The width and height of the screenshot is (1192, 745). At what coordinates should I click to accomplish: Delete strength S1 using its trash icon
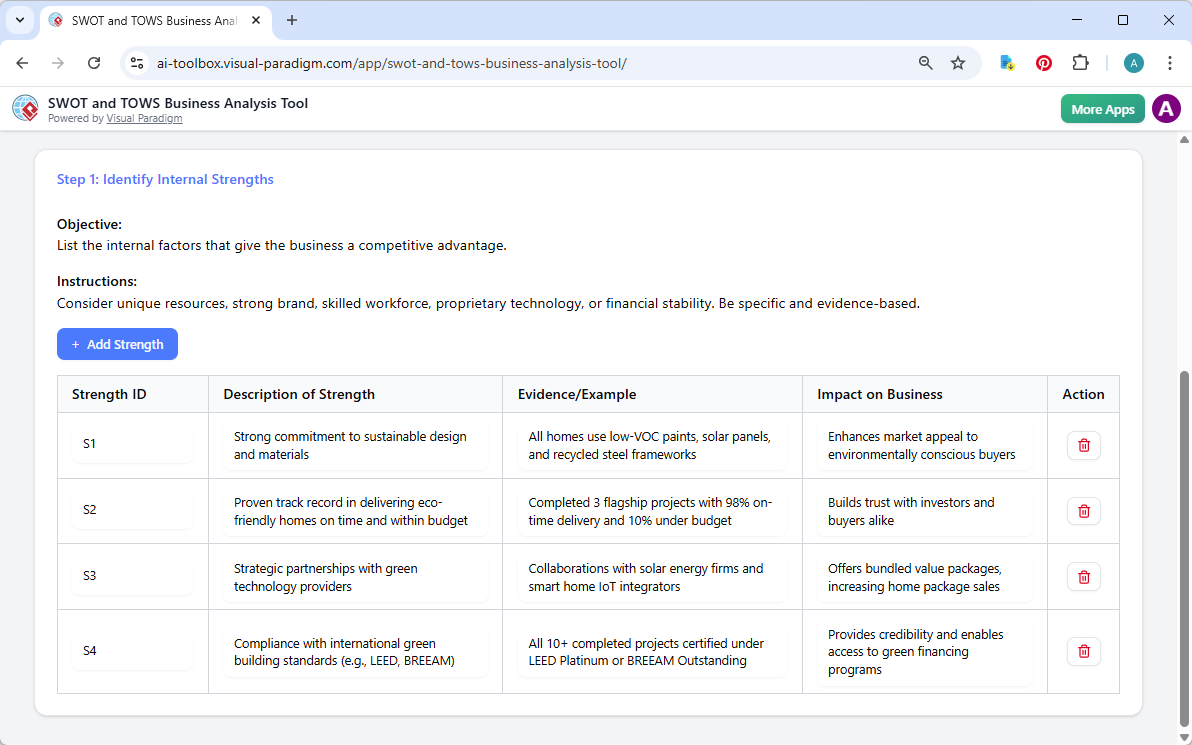(1083, 445)
